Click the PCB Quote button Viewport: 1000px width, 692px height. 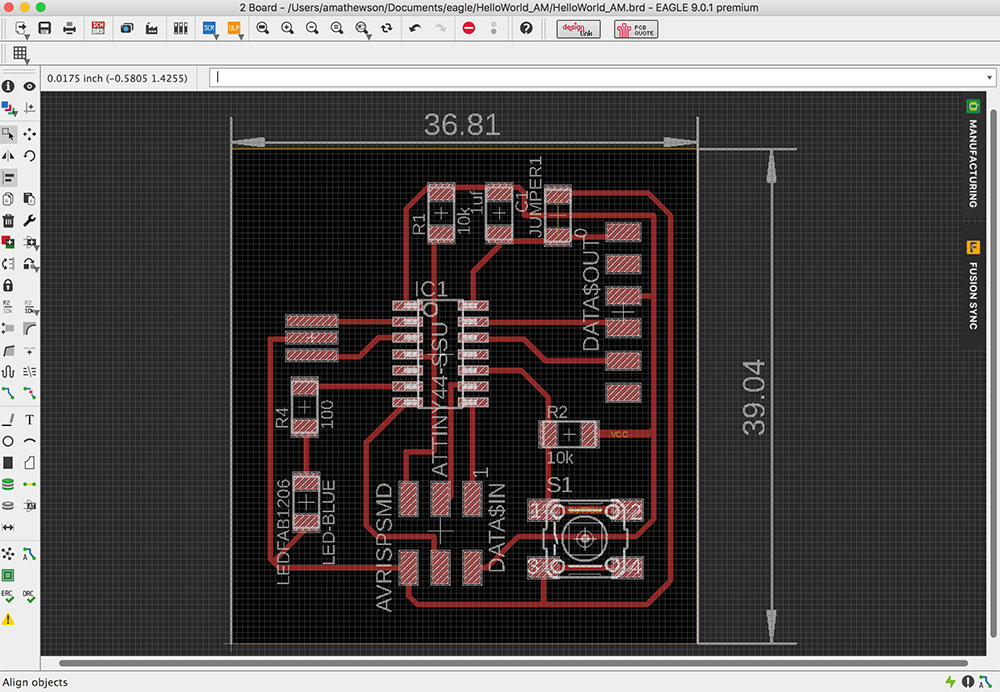point(636,28)
